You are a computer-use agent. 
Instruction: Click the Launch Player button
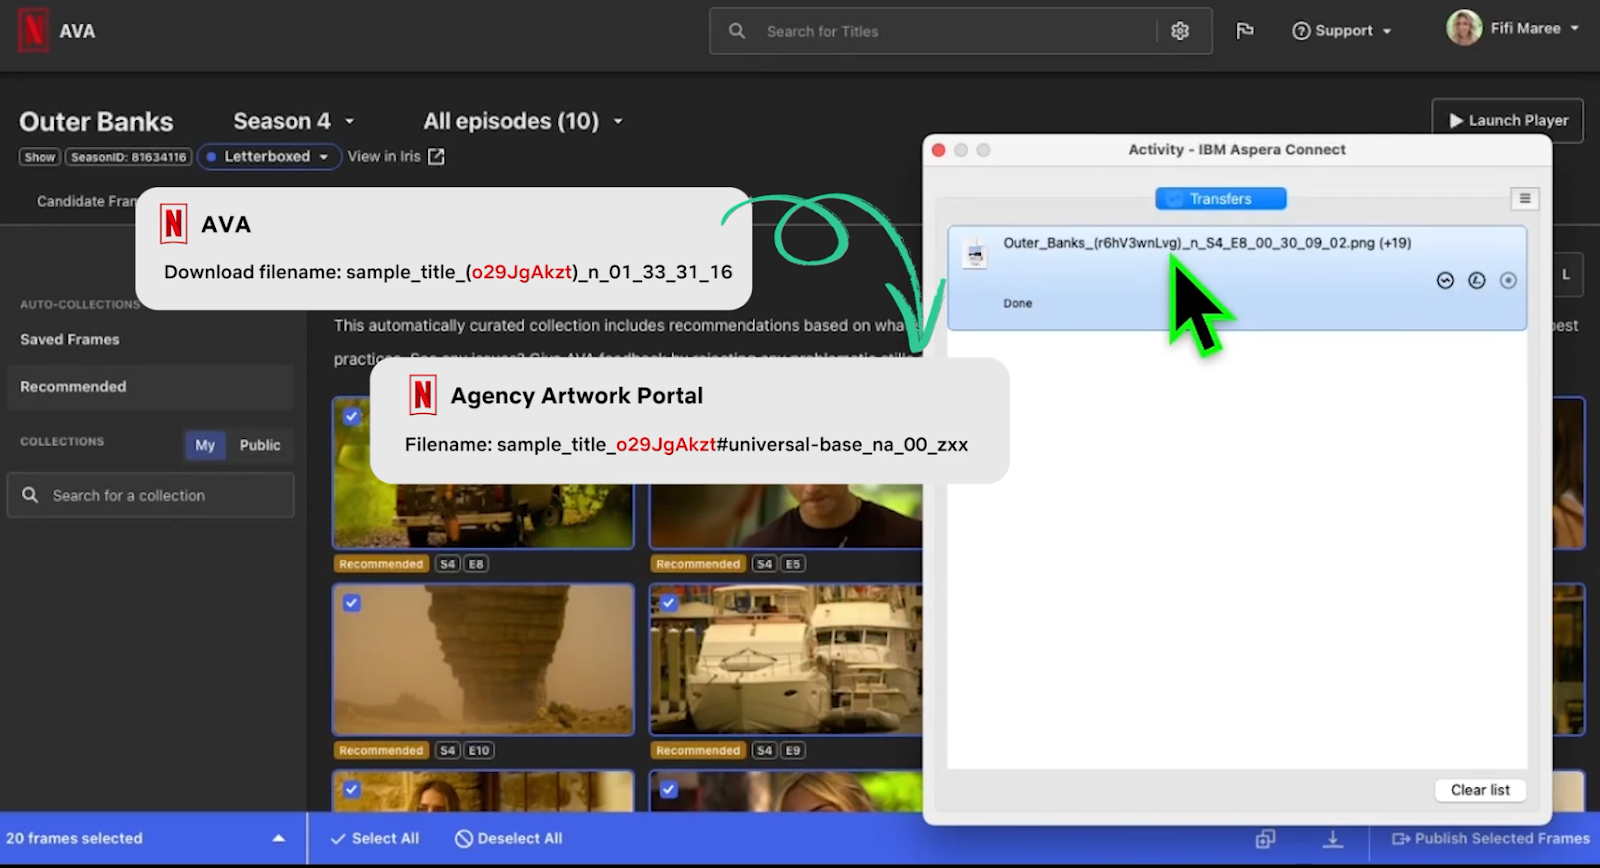tap(1508, 120)
